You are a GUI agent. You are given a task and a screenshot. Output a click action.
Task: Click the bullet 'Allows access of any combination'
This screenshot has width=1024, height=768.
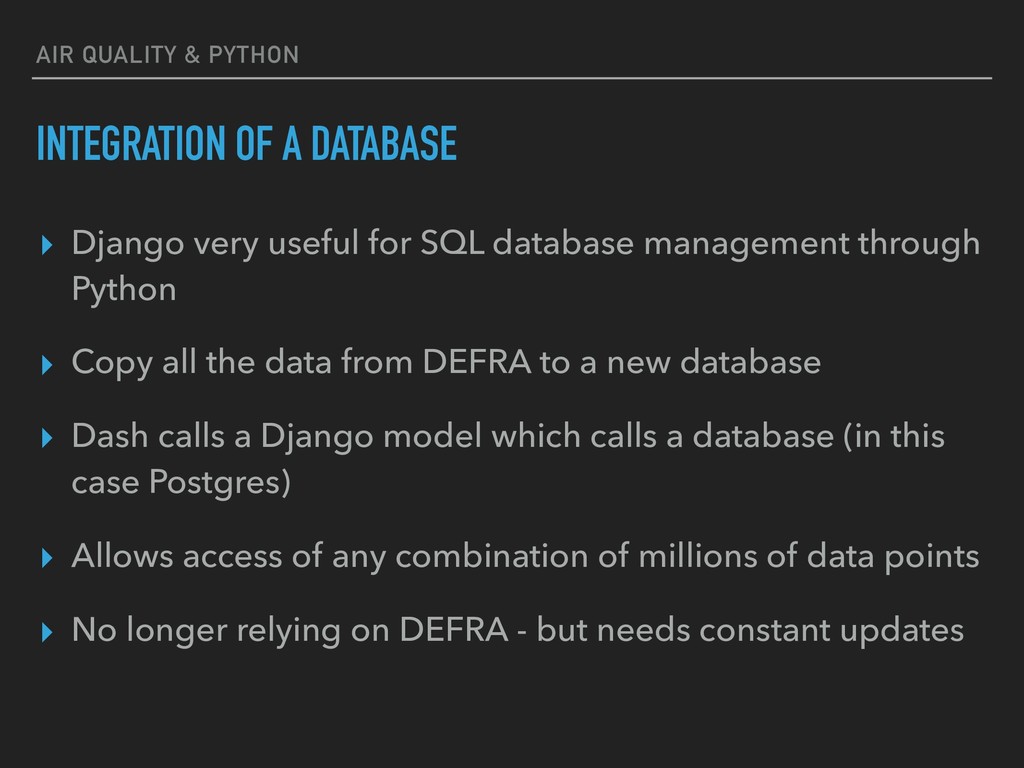525,557
